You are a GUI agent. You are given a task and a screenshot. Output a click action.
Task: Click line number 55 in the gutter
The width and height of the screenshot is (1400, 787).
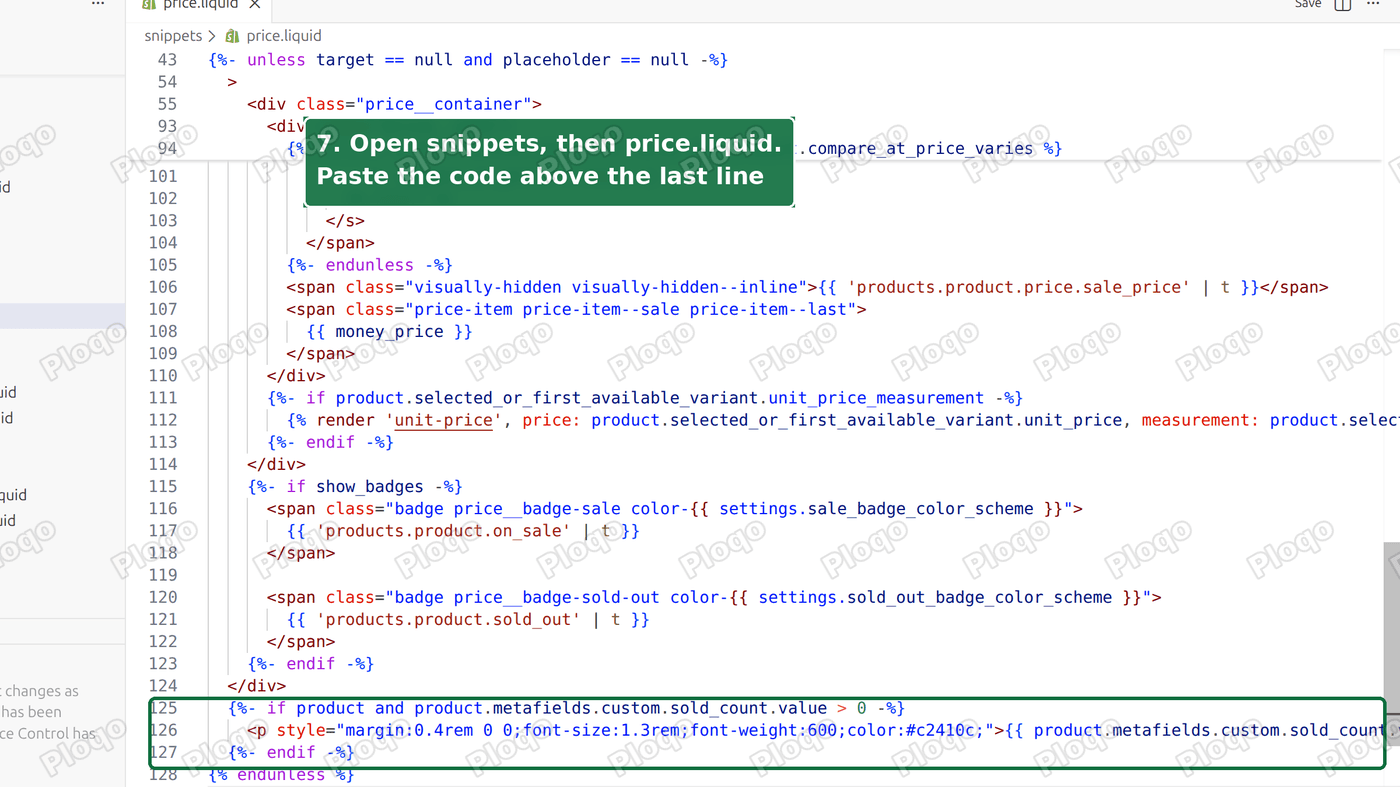166,104
